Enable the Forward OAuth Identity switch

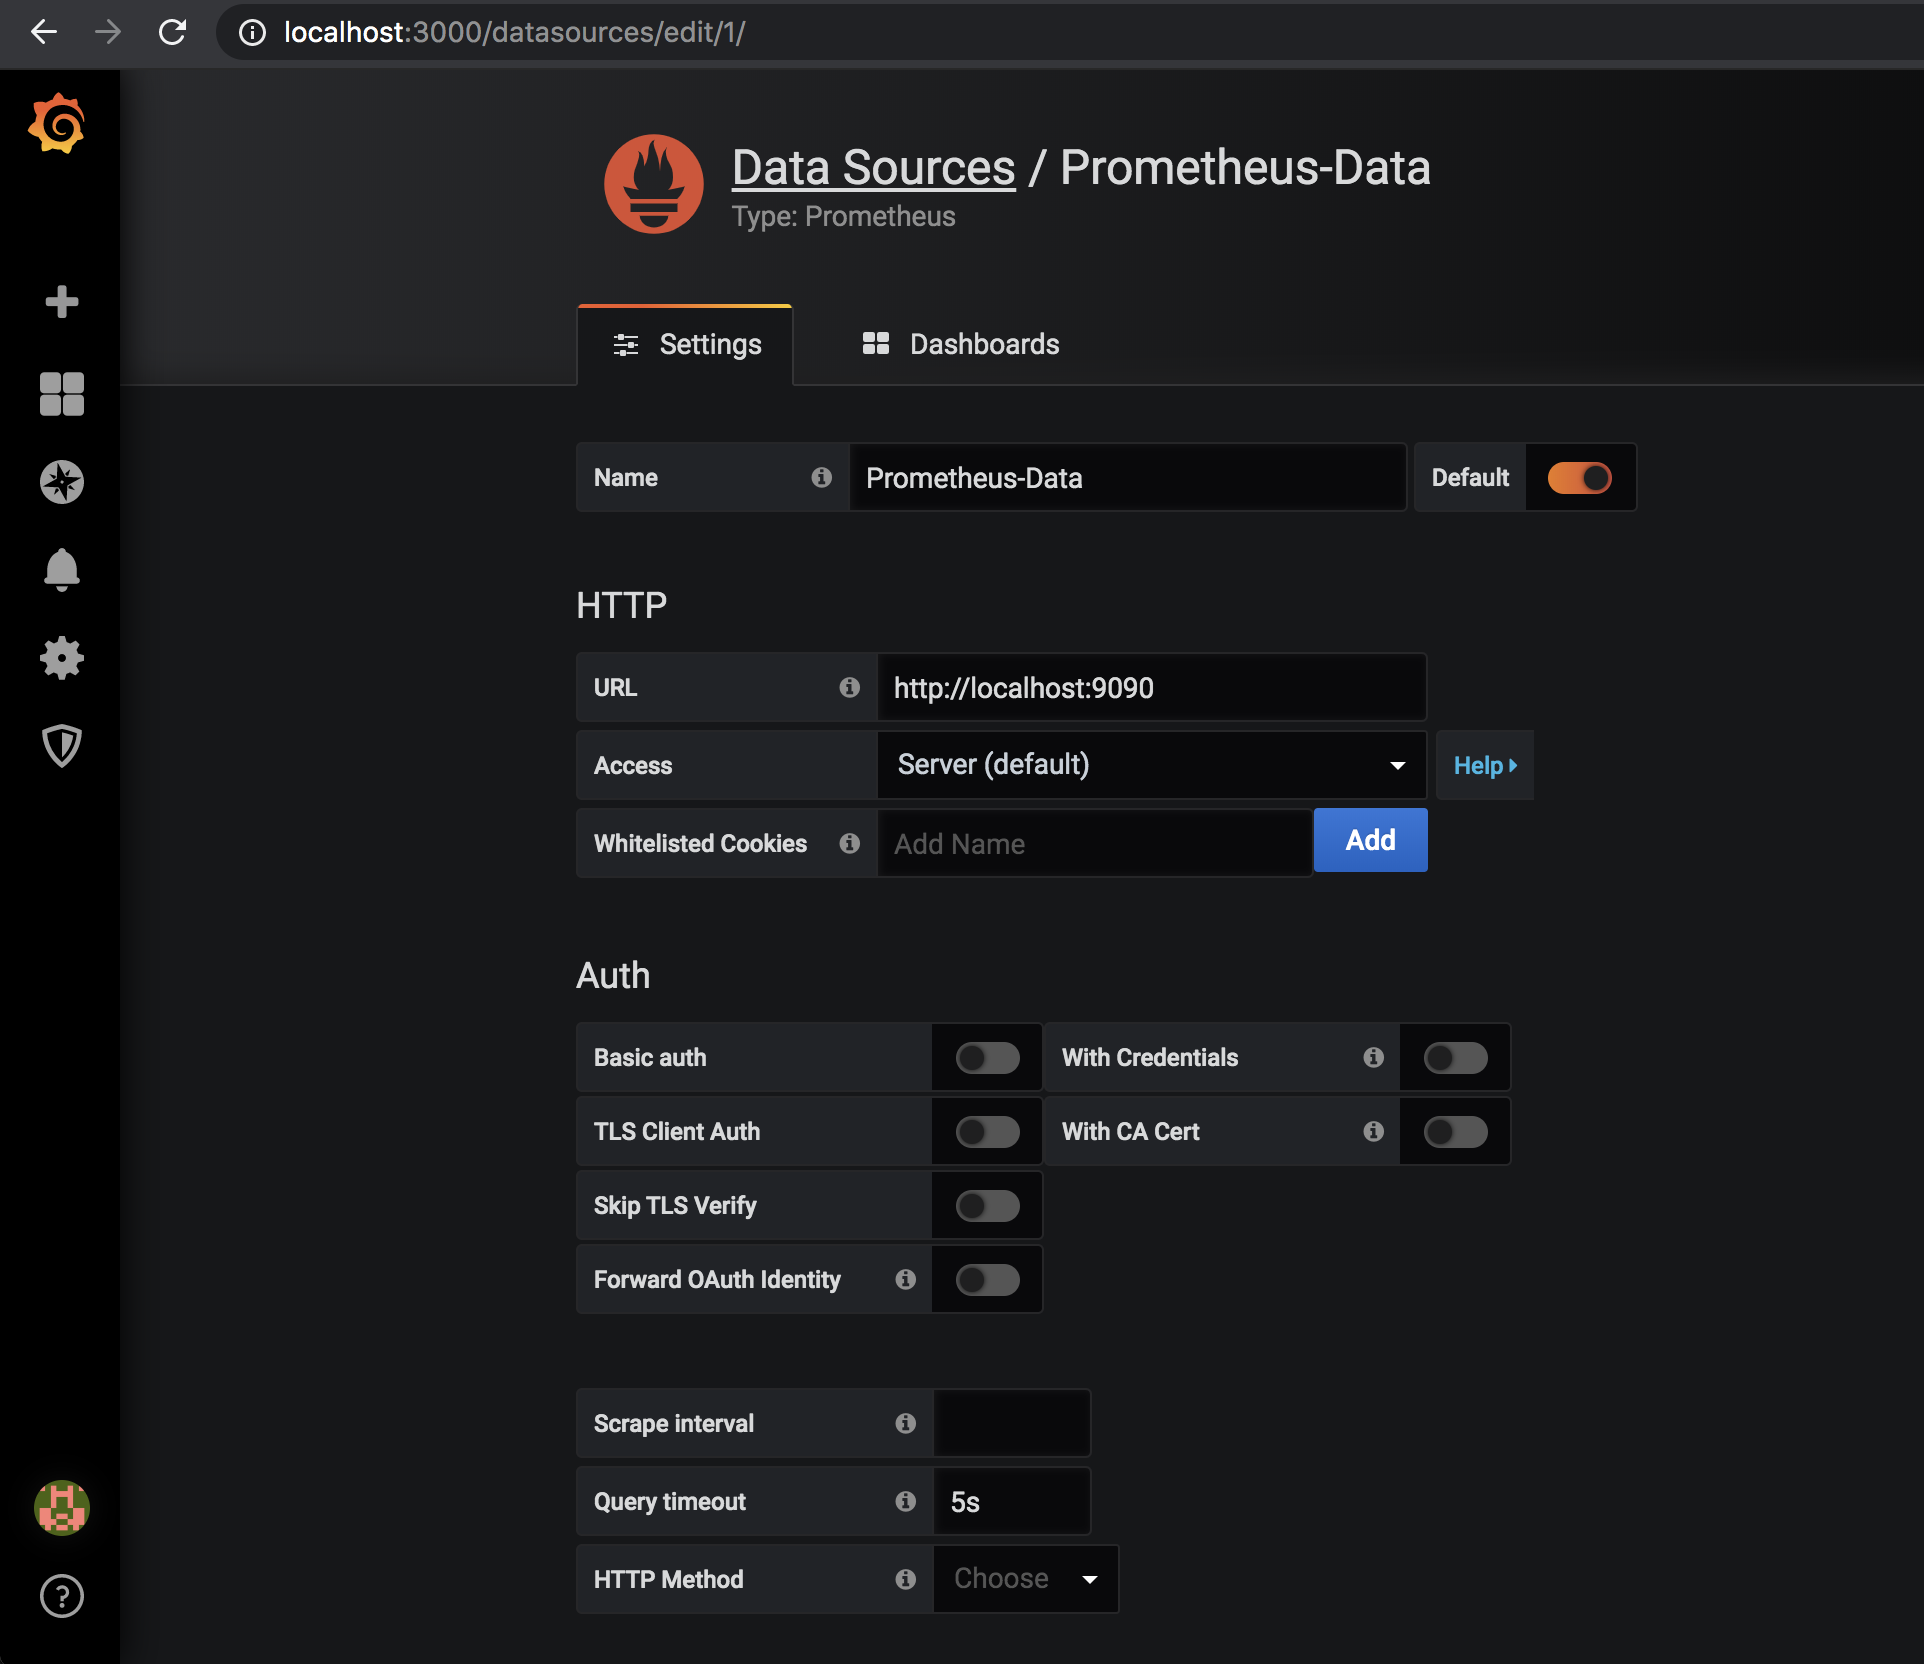tap(988, 1280)
